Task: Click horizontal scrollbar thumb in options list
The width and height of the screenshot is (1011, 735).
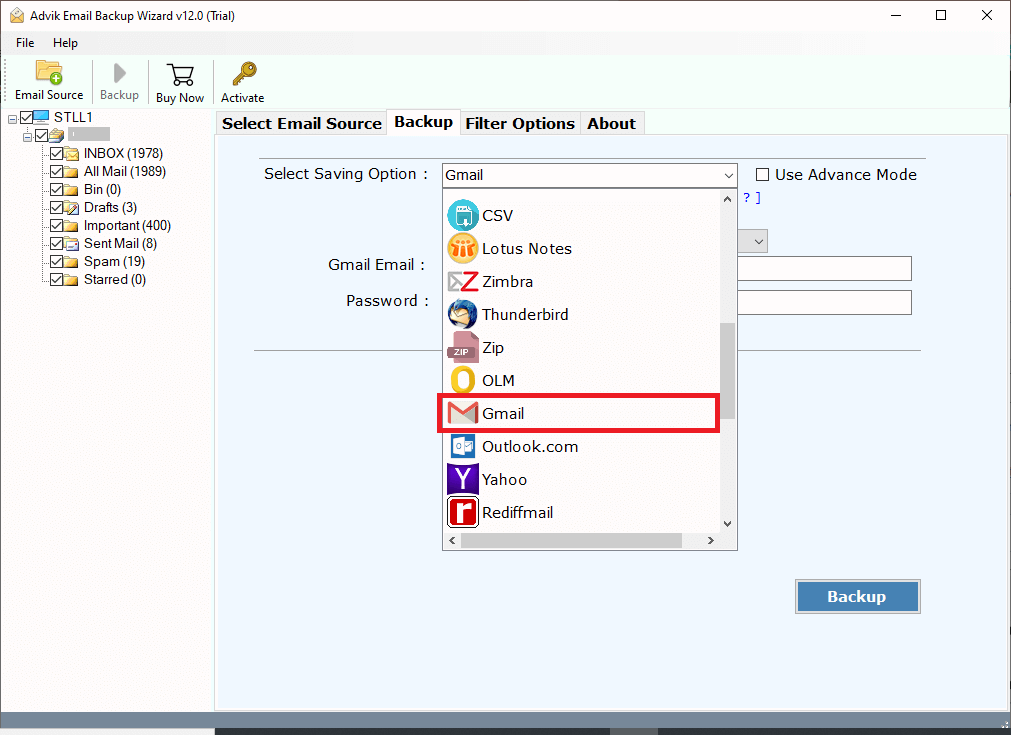Action: point(571,540)
